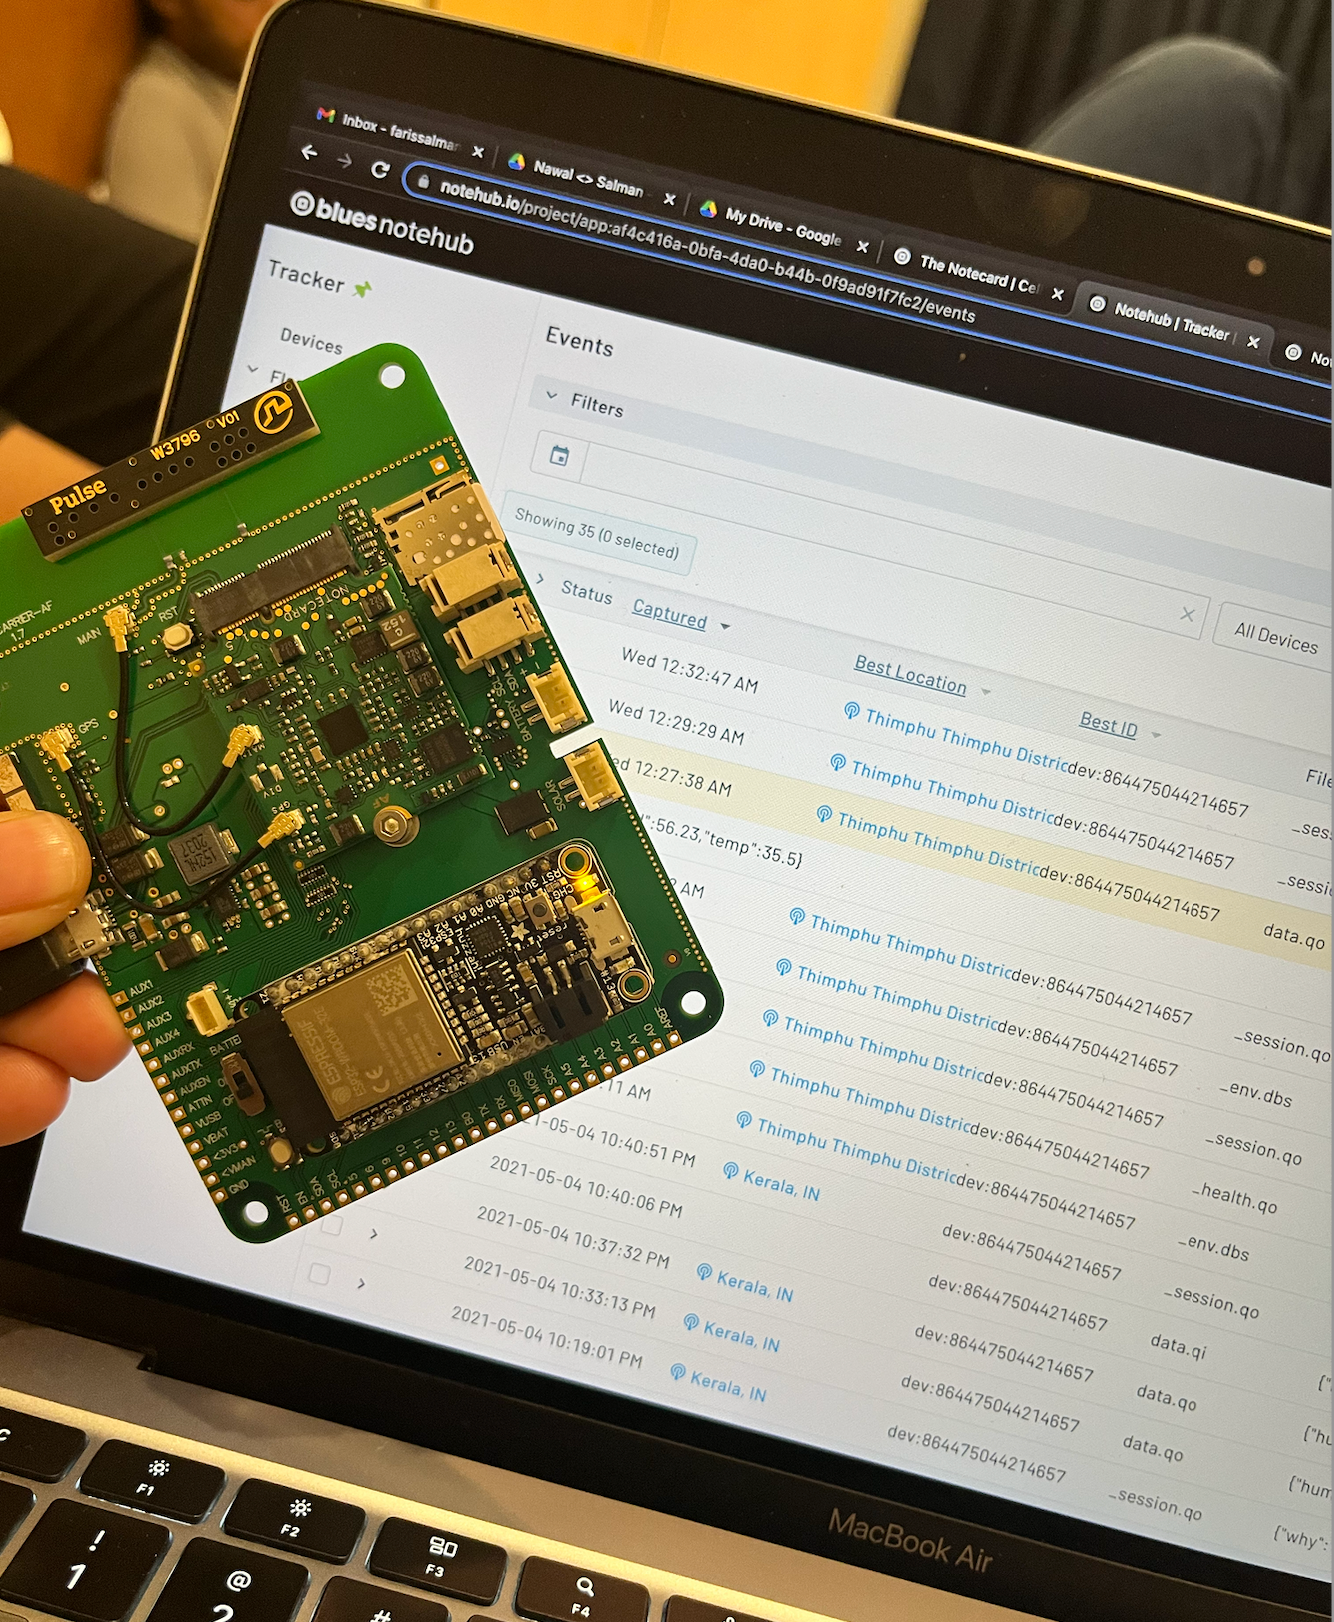
Task: Click location icon of 12:32:47 AM event
Action: (x=851, y=711)
